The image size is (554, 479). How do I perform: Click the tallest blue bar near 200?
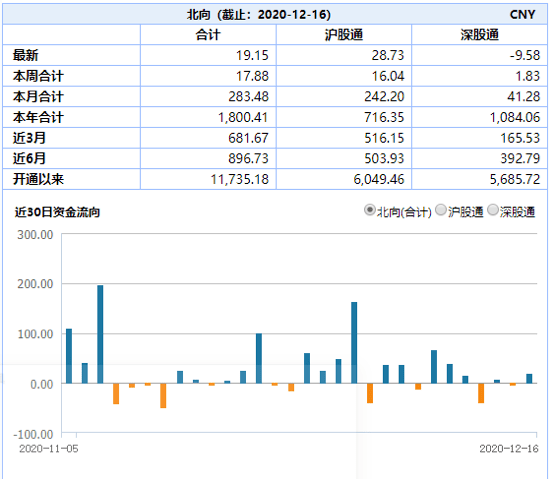click(100, 334)
